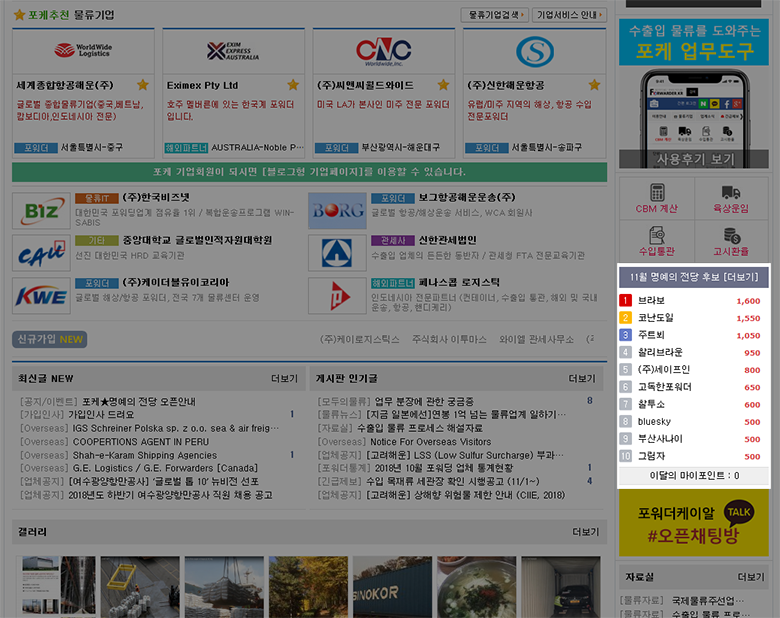Click 더보기 in 갤러리 header
Image resolution: width=780 pixels, height=618 pixels.
click(x=585, y=532)
